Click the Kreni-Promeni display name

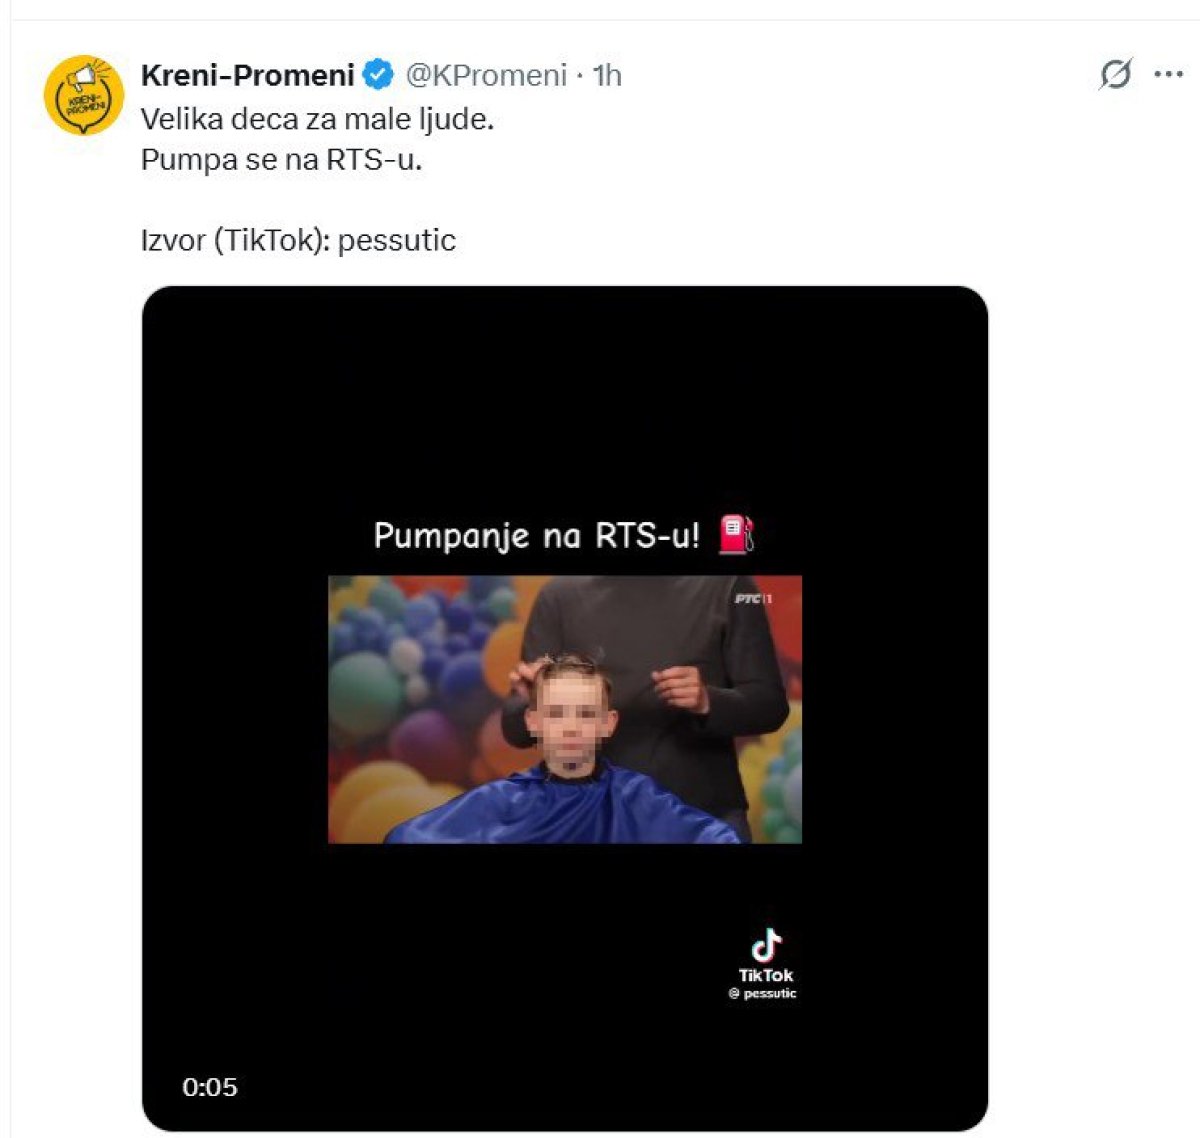pyautogui.click(x=247, y=75)
